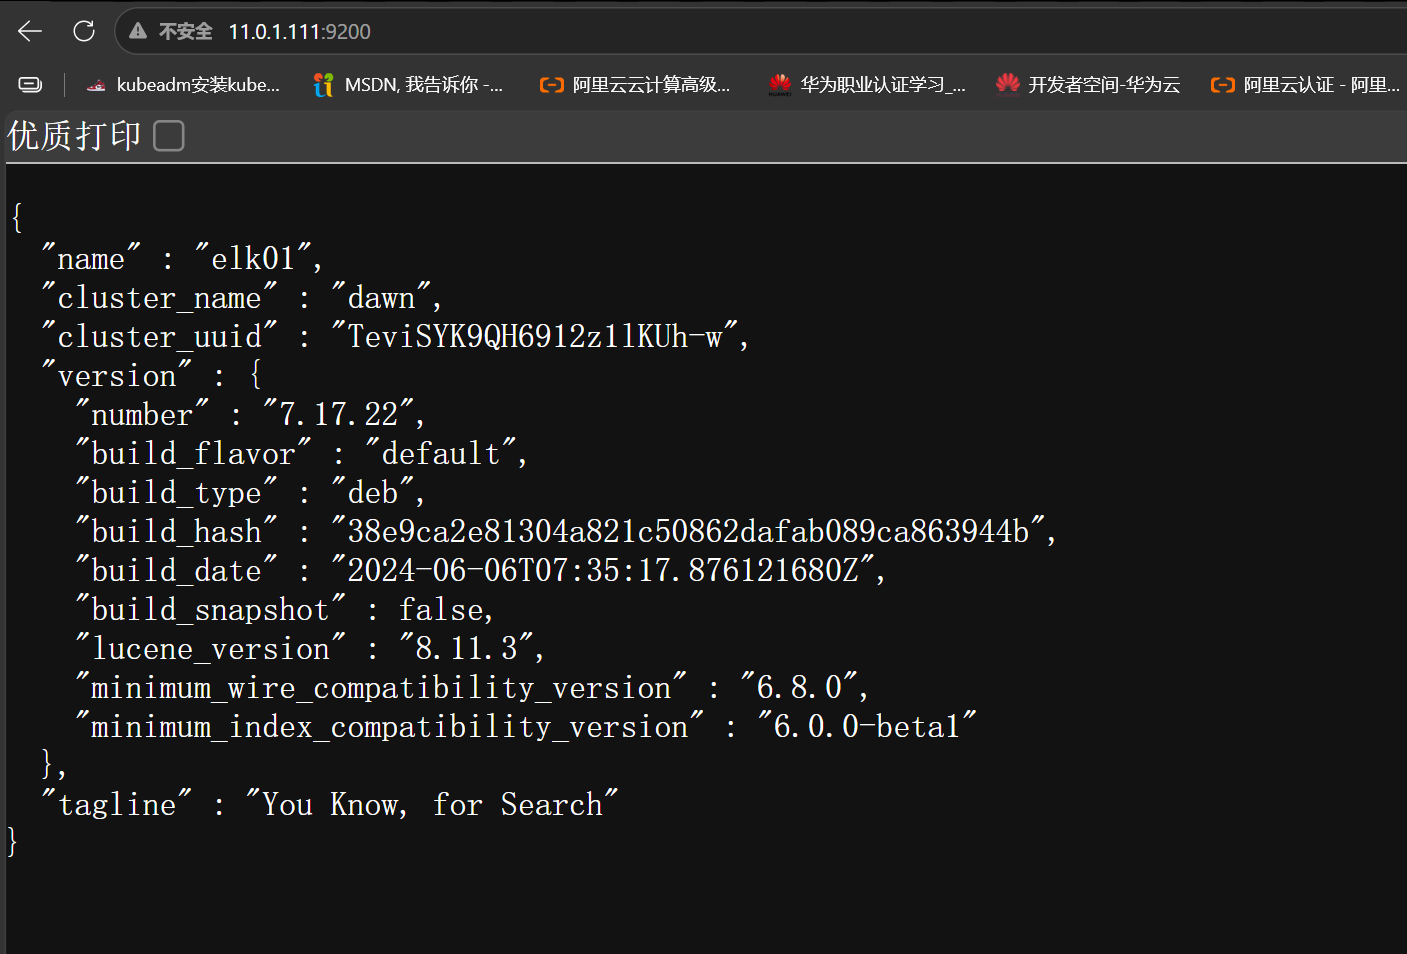Open the 华为职业认证学习 bookmark
Screen dimensions: 1407x954
[x=867, y=85]
